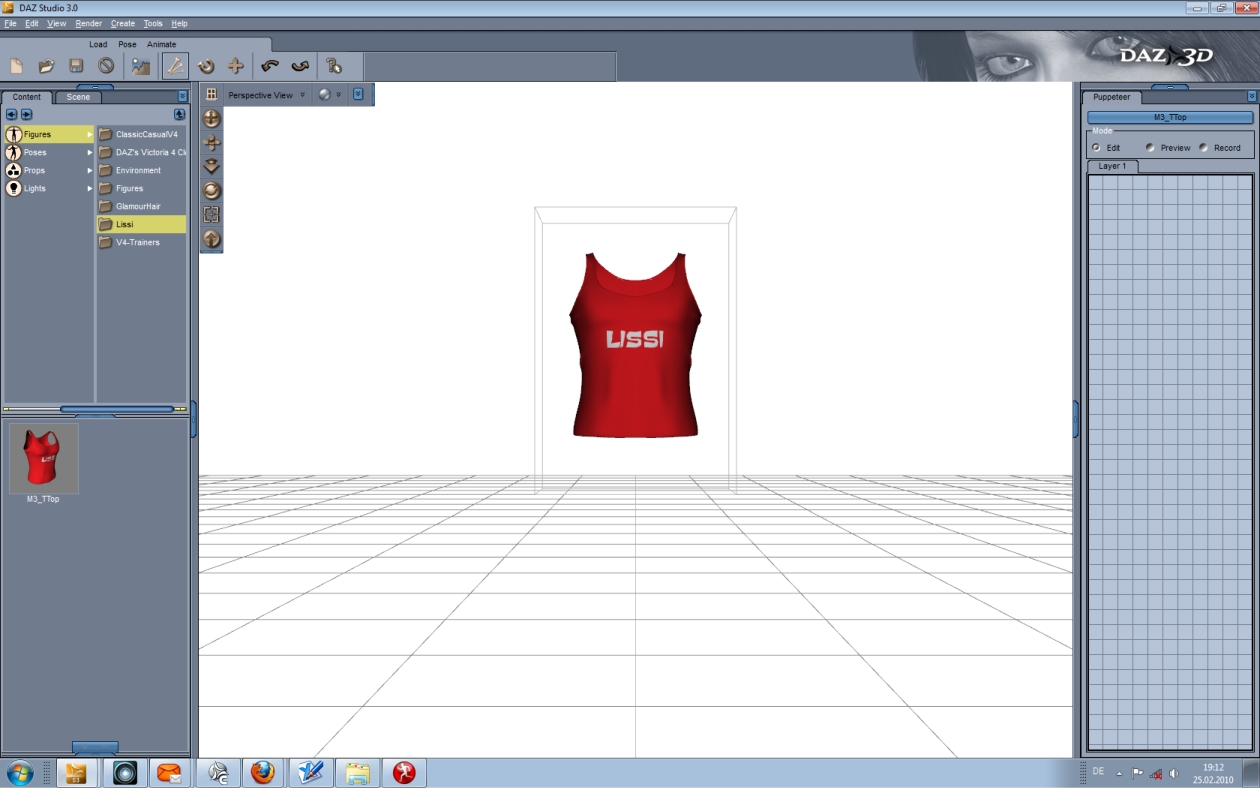
Task: Click the New scene icon
Action: tap(16, 66)
